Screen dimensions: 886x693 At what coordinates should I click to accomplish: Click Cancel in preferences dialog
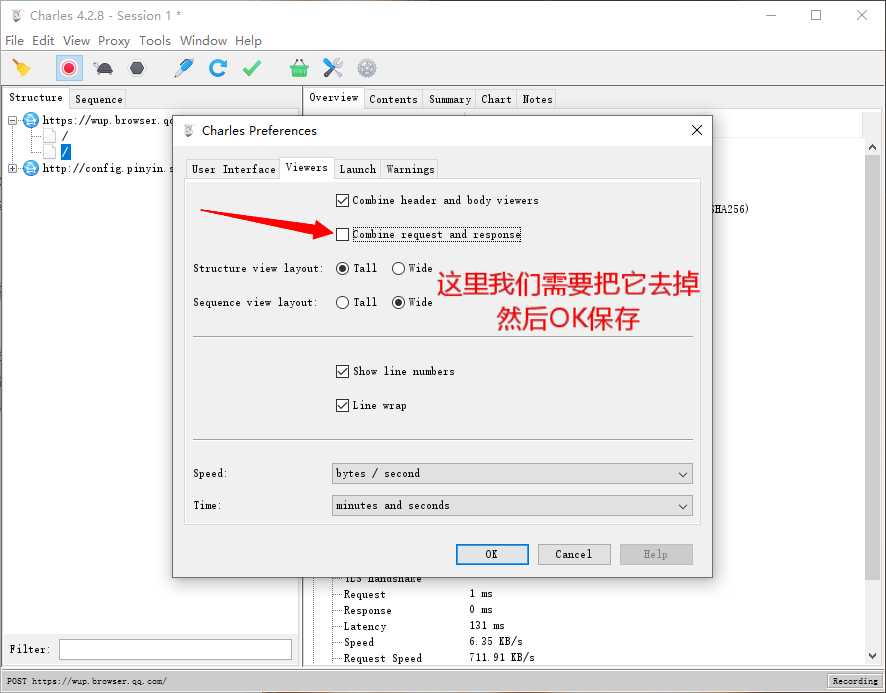(x=574, y=555)
